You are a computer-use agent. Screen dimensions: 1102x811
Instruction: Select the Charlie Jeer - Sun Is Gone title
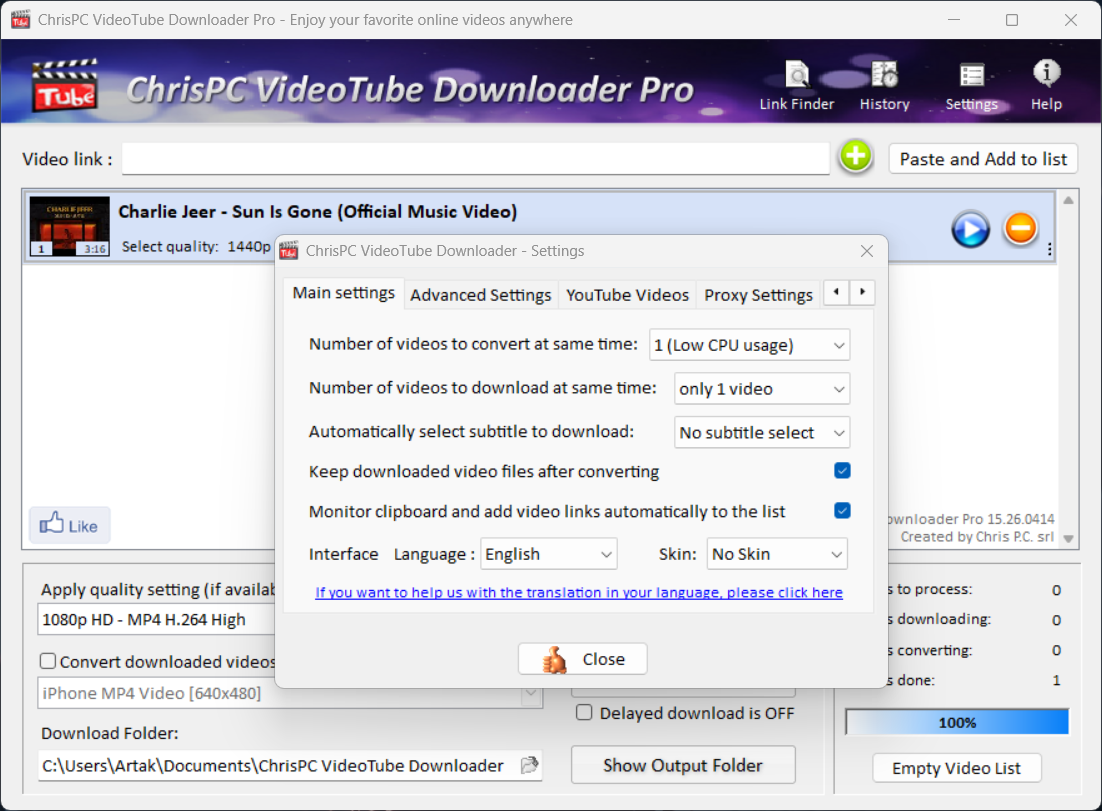(x=318, y=212)
